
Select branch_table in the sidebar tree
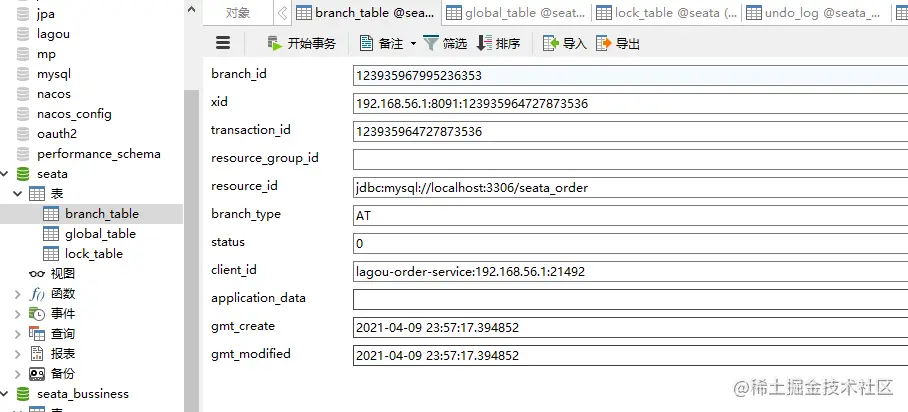pyautogui.click(x=102, y=214)
